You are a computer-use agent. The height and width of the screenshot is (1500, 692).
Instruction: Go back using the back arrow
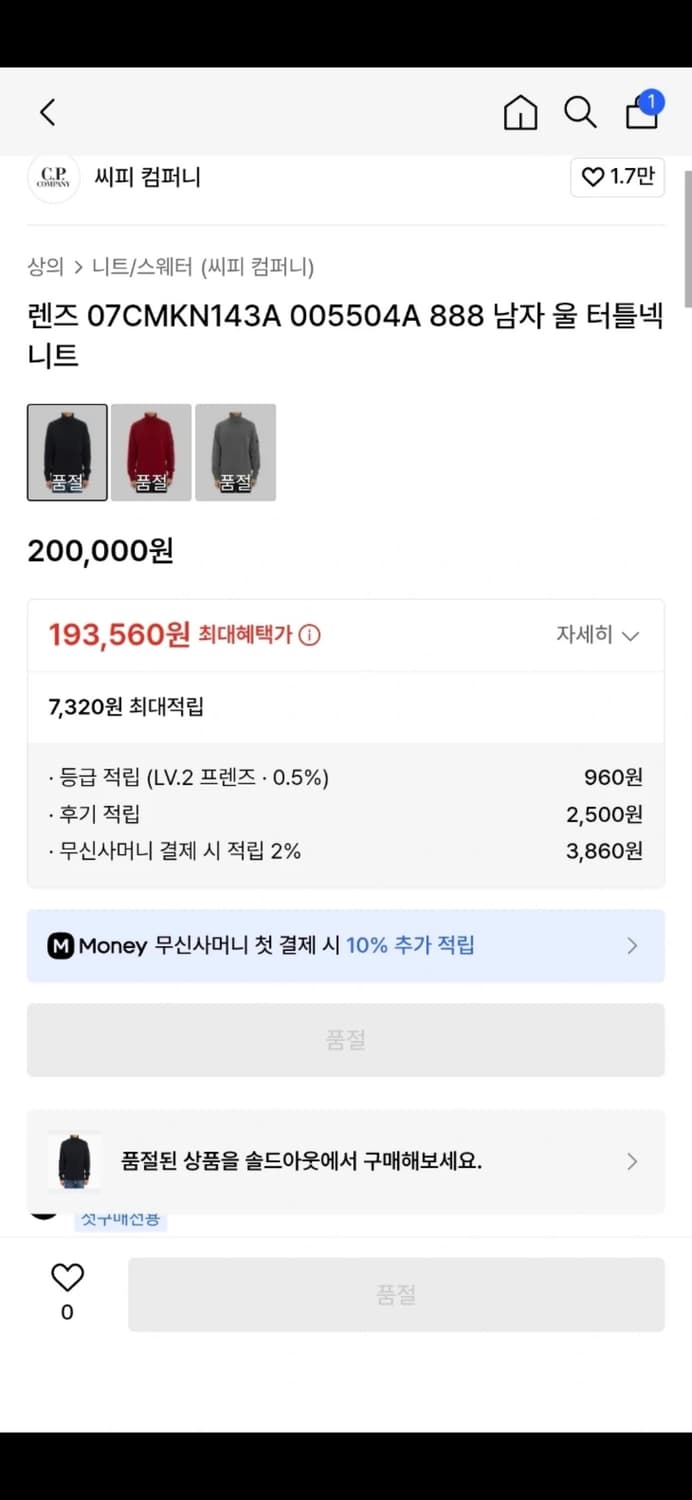coord(47,112)
